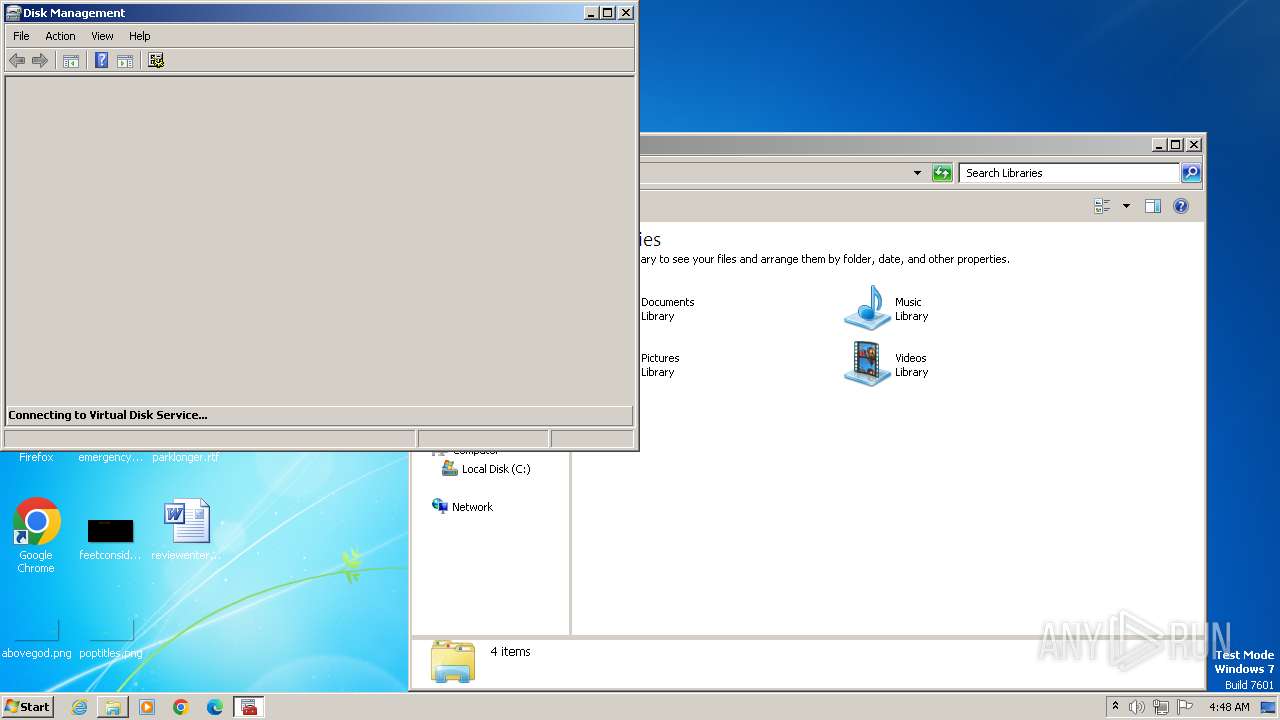Open Google Chrome desktop shortcut
1280x720 pixels.
[x=36, y=535]
